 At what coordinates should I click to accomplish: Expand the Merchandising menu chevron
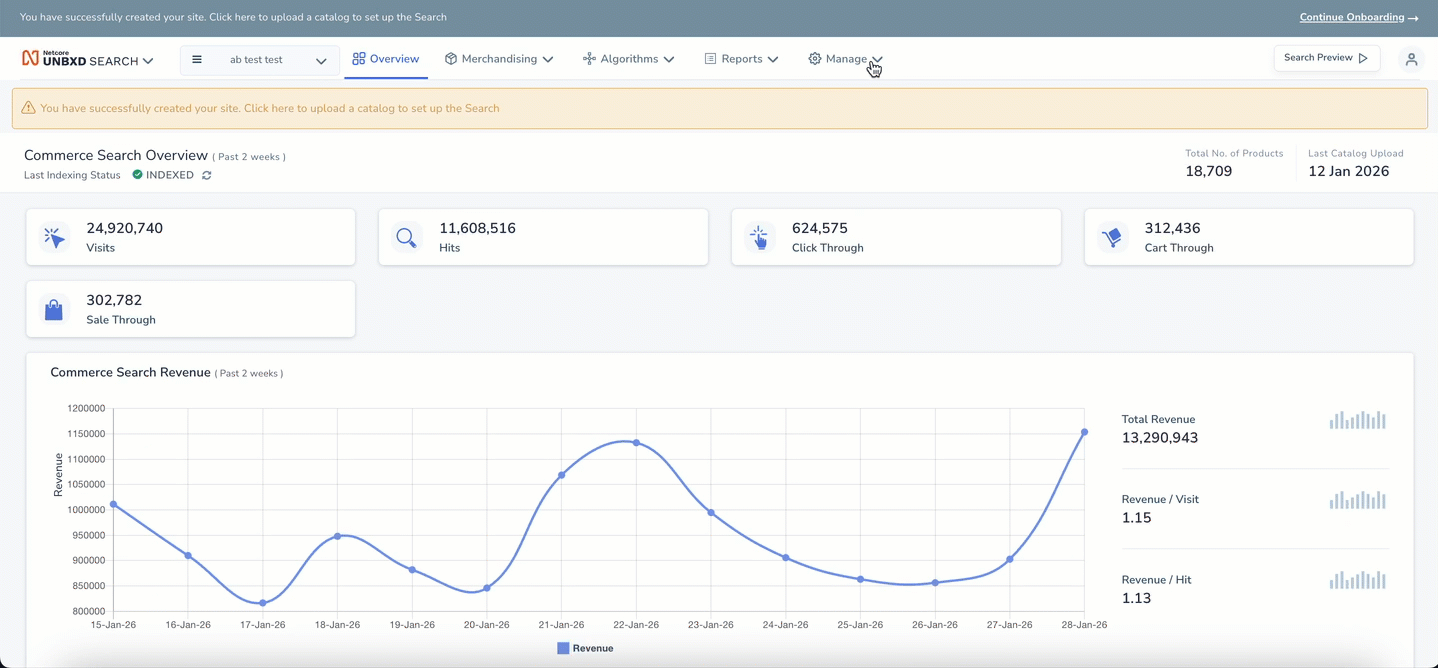click(548, 60)
